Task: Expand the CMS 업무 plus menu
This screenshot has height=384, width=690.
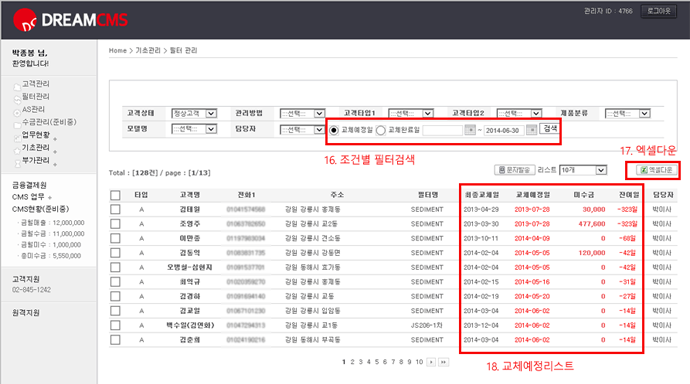Action: 50,197
